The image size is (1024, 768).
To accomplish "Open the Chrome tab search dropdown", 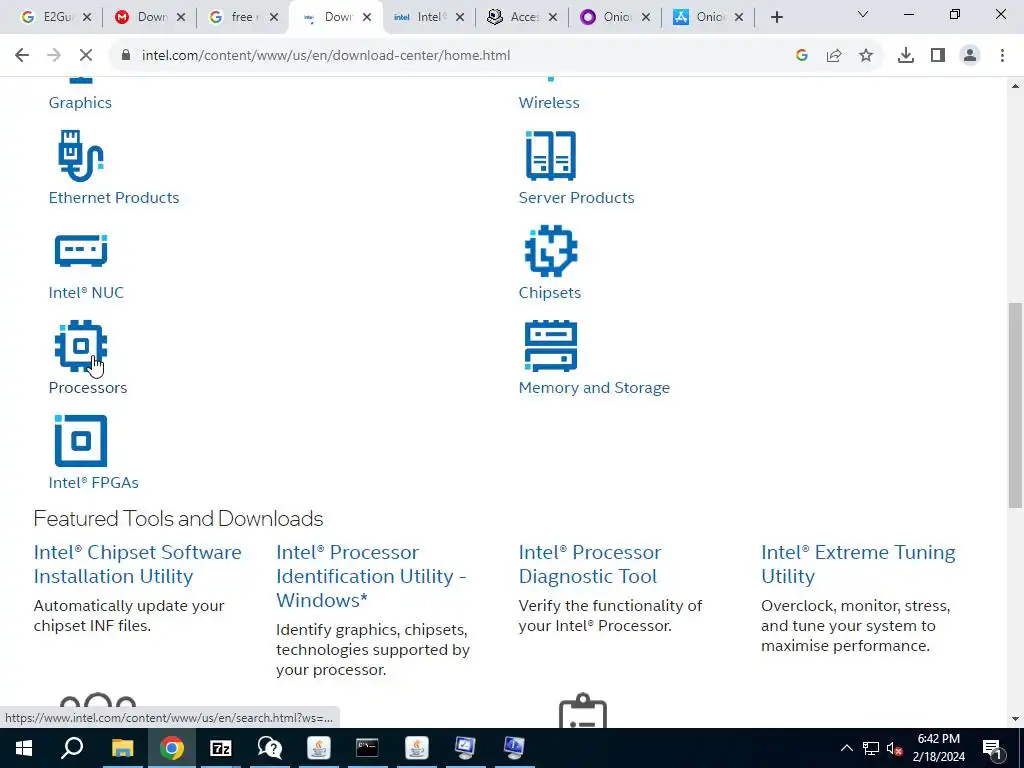I will point(863,14).
